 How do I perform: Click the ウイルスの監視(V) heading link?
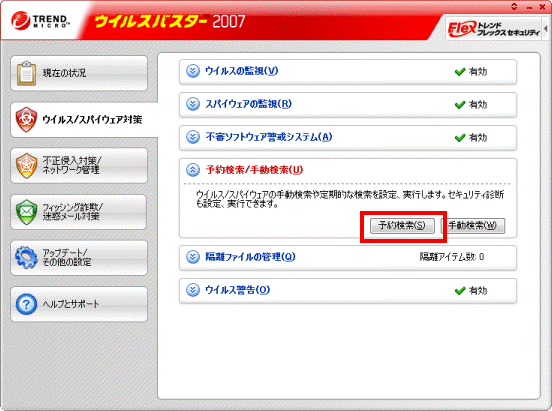tap(242, 71)
